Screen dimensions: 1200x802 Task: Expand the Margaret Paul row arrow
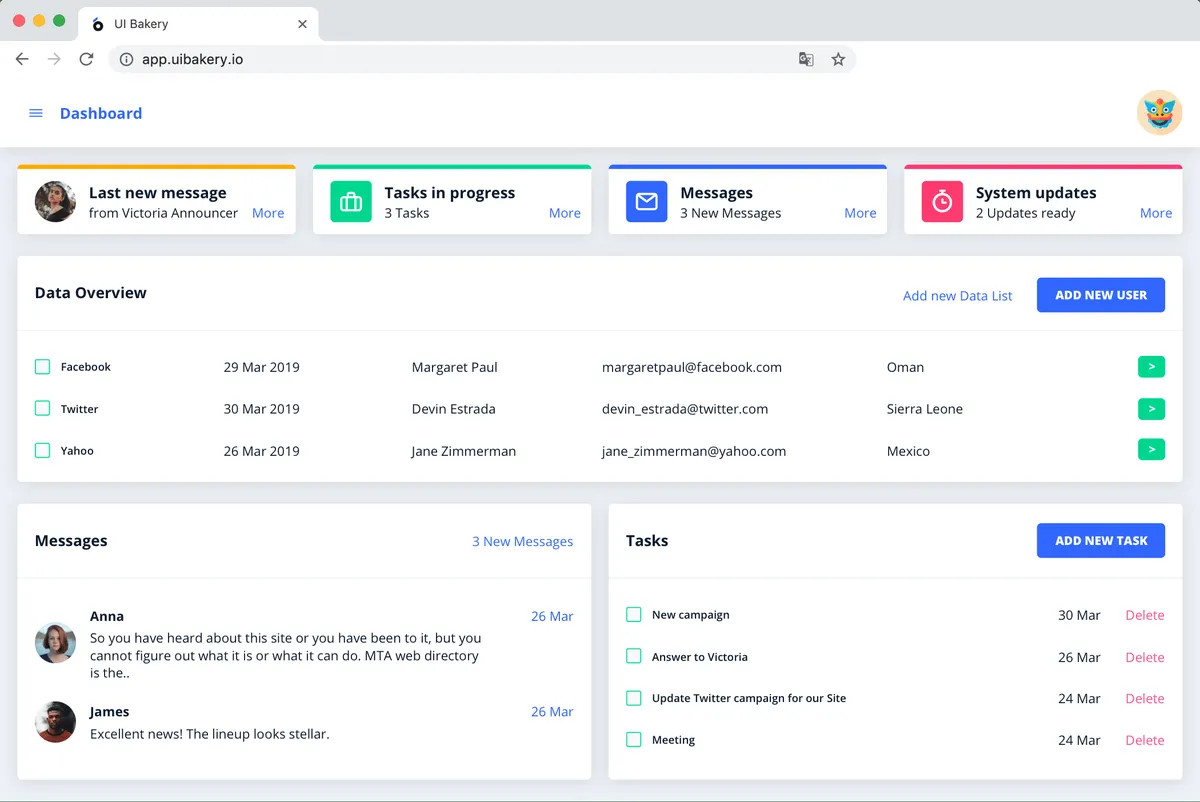(1151, 367)
